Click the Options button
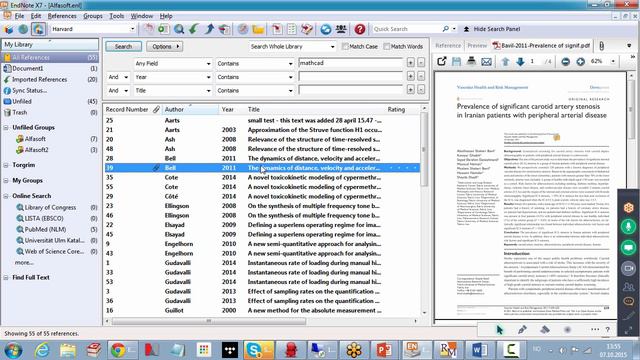Screen dimensions: 640x360 click(x=165, y=47)
